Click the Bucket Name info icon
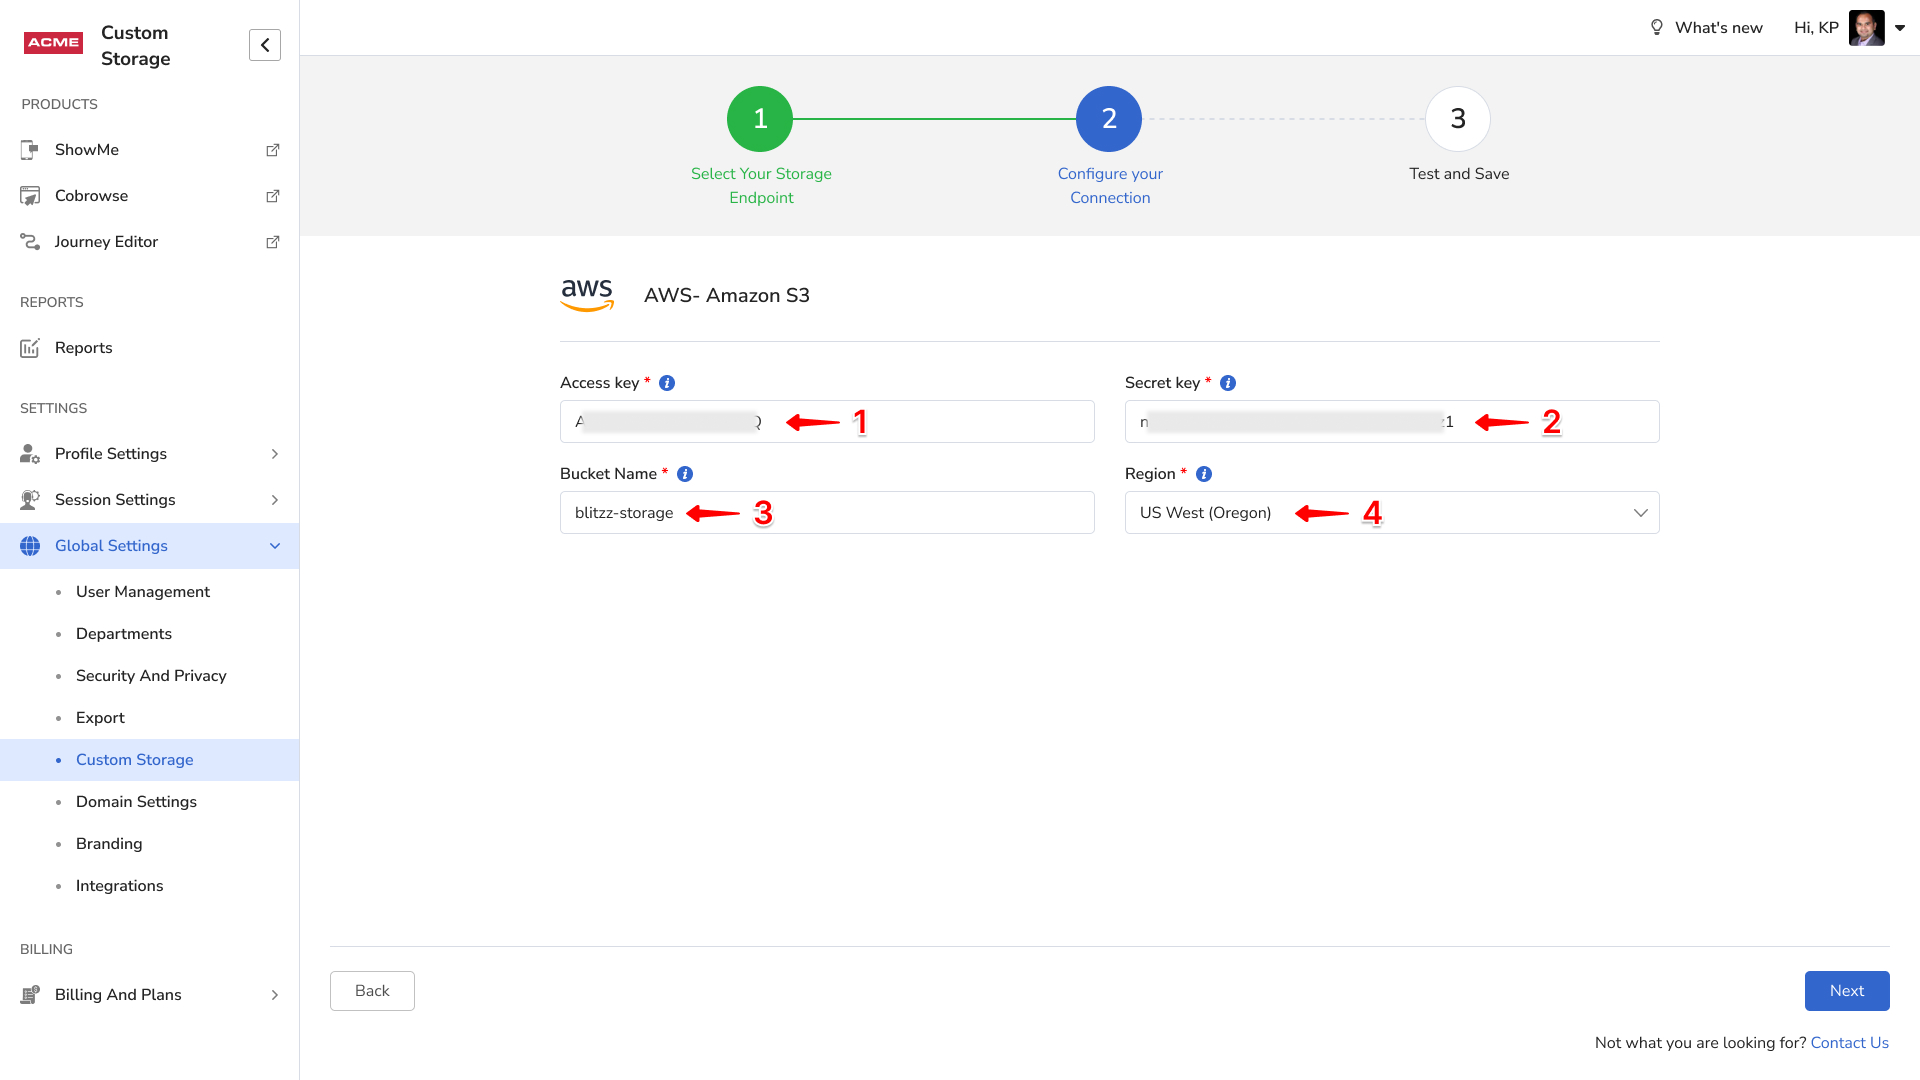 tap(685, 474)
